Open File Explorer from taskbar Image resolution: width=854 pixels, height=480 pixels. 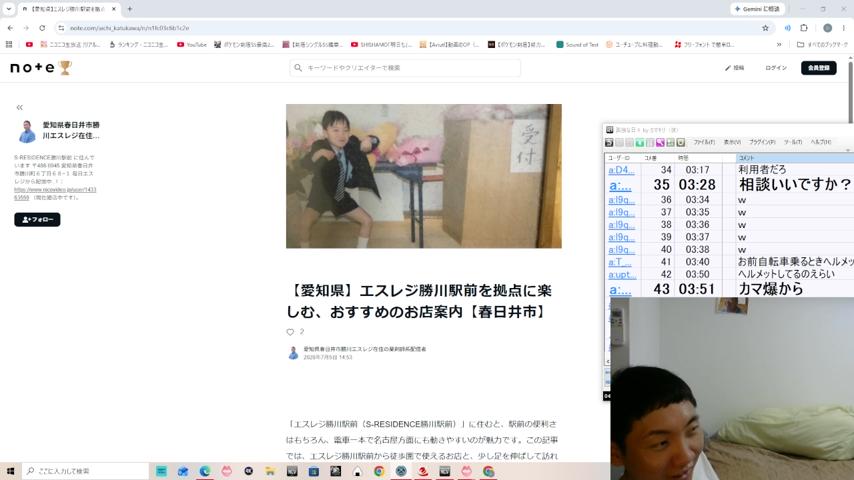coord(270,471)
